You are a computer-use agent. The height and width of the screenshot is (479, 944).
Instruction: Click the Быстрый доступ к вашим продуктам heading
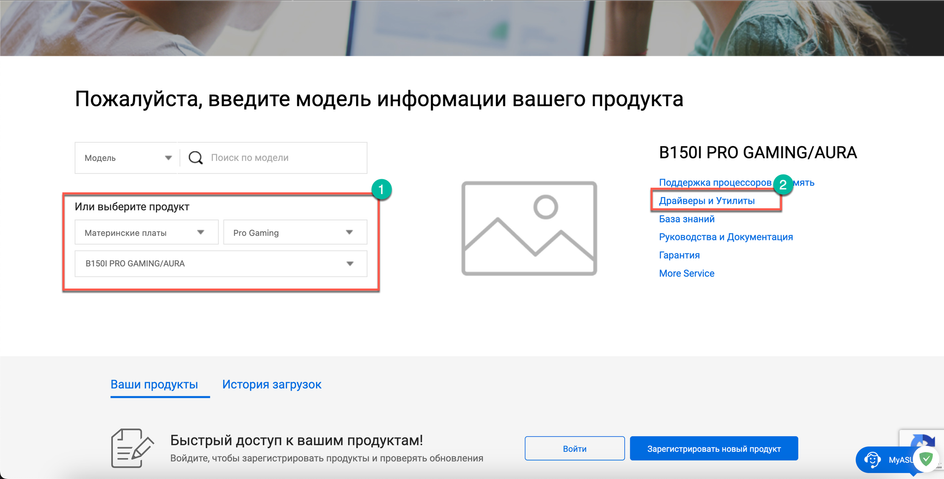[296, 440]
